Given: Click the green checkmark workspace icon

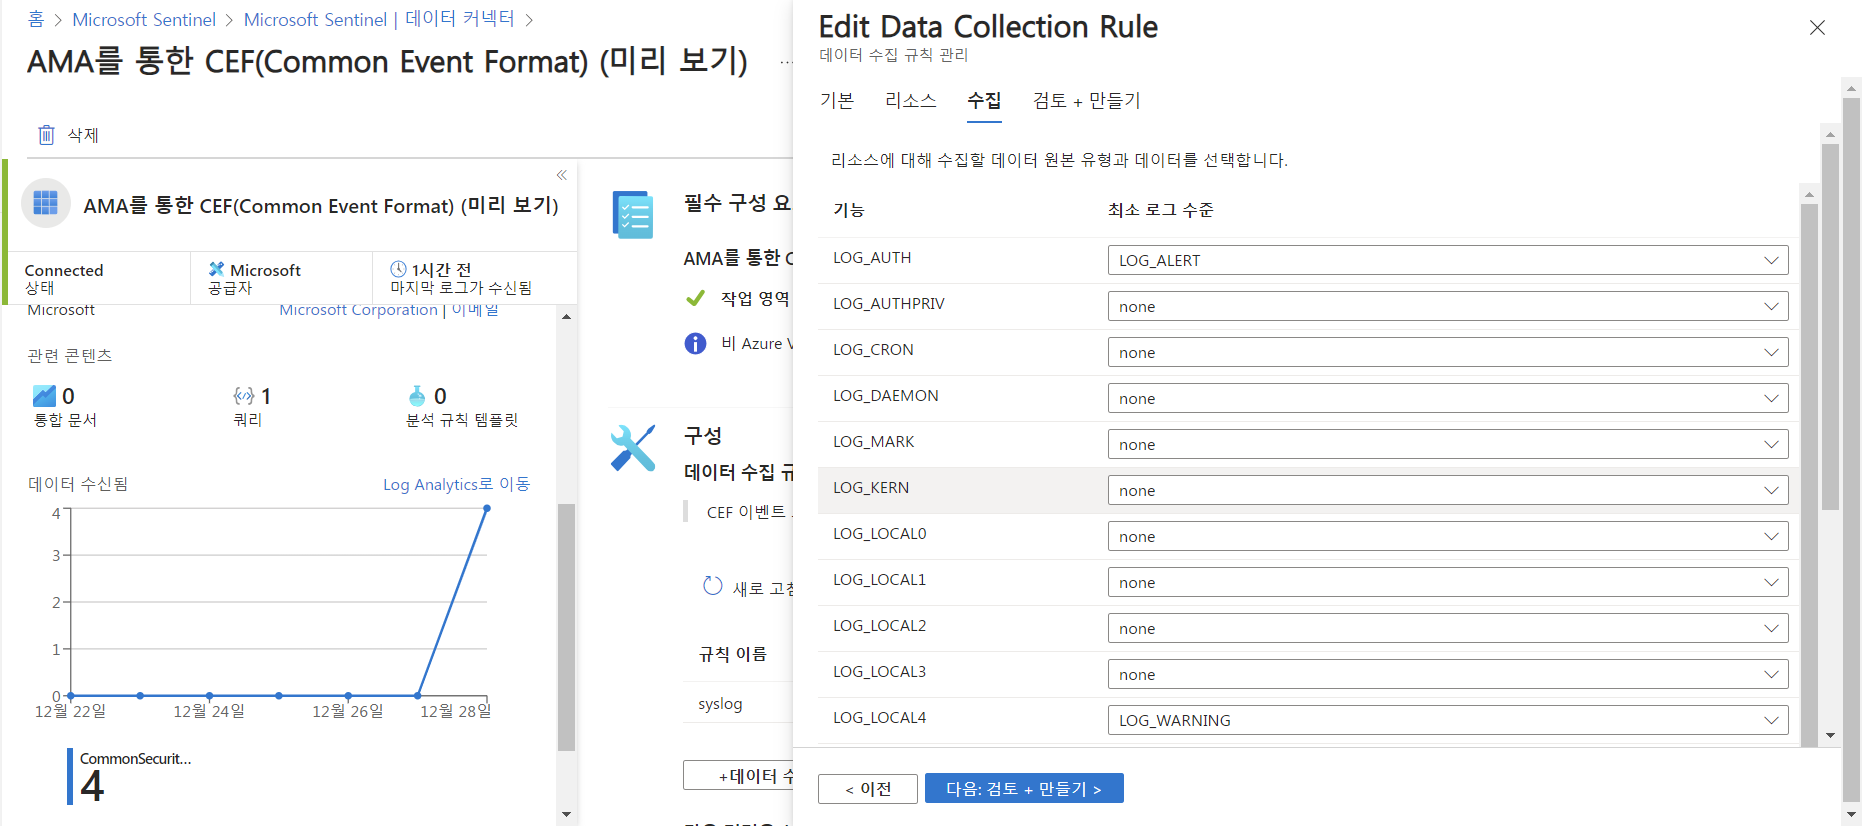Looking at the screenshot, I should (696, 298).
